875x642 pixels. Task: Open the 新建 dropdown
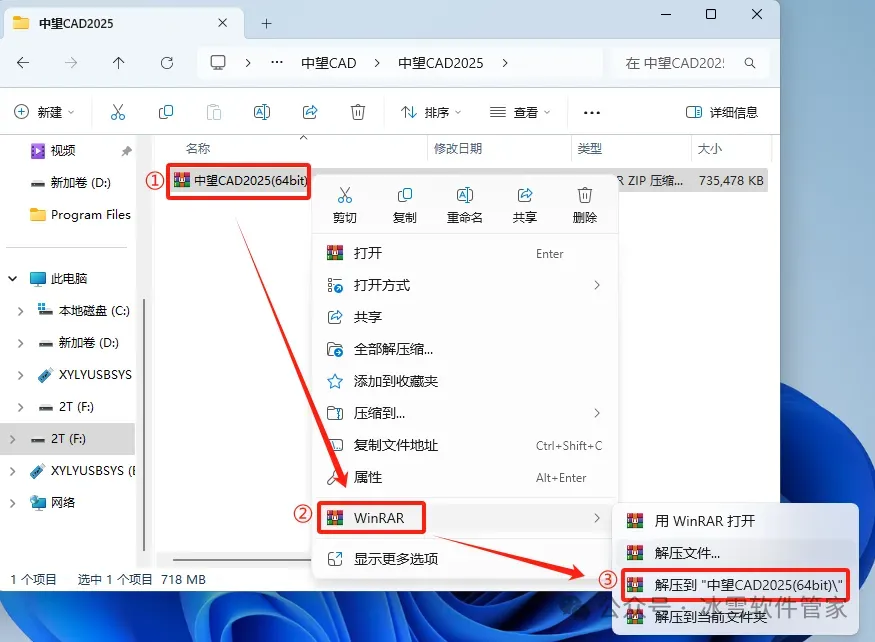point(44,112)
